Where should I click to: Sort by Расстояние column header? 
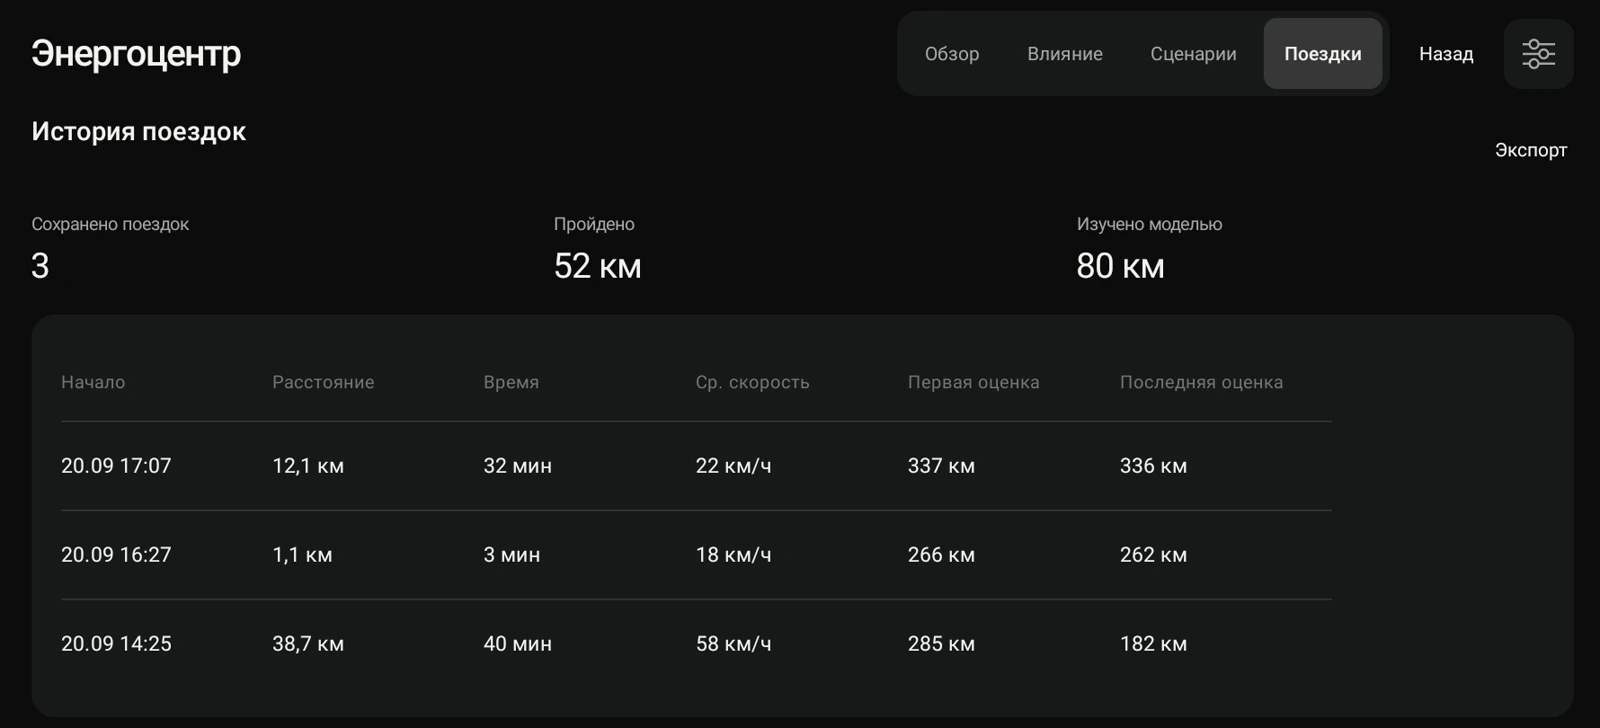[323, 382]
